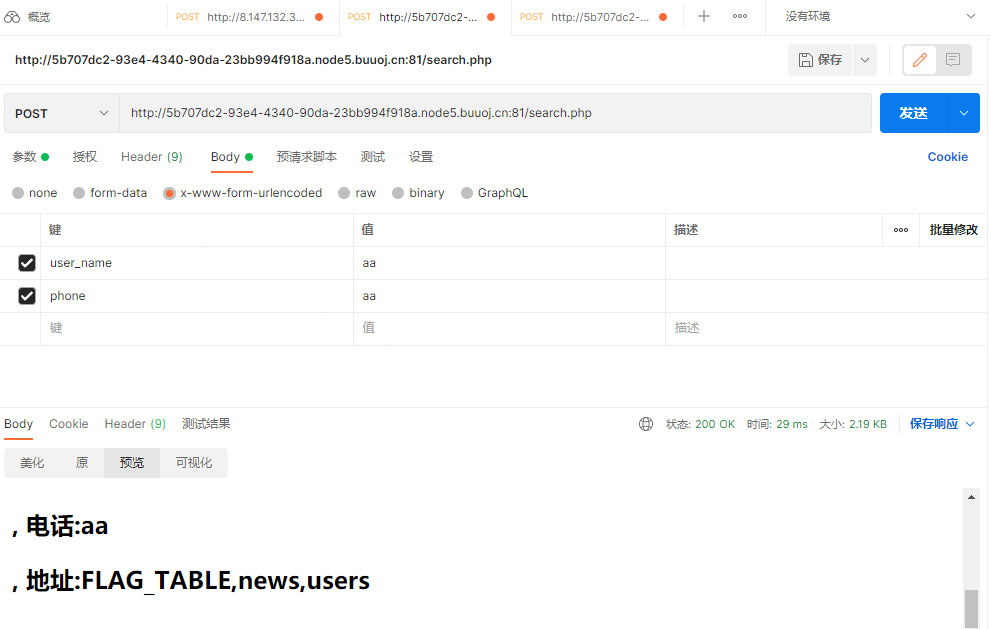
Task: Open the tab bar three-dot more menu
Action: (x=740, y=17)
